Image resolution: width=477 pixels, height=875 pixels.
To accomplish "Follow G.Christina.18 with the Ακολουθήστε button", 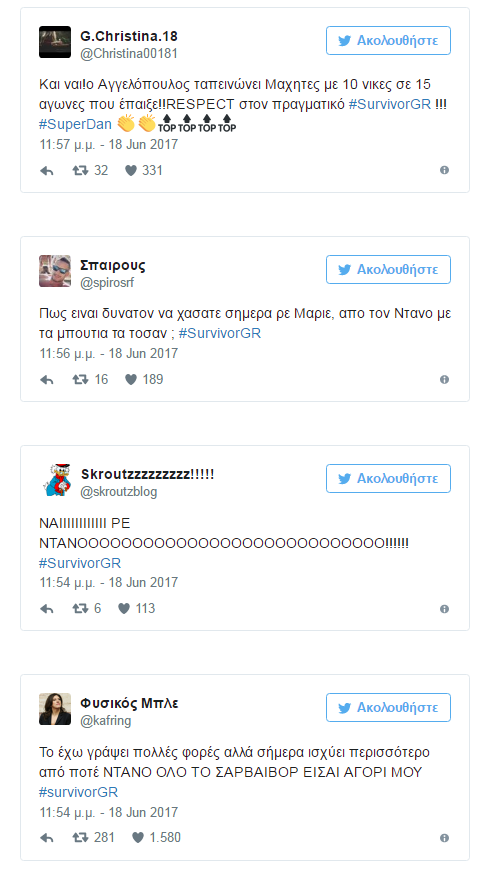I will pyautogui.click(x=388, y=41).
